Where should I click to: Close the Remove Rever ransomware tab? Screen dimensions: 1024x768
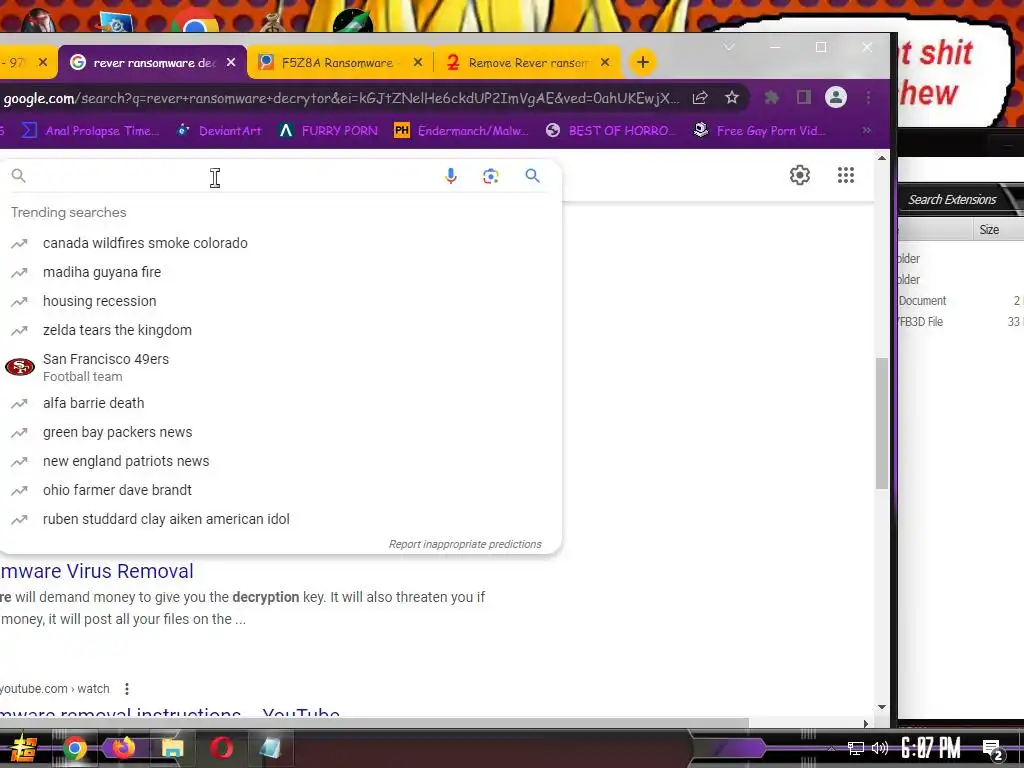coord(605,62)
